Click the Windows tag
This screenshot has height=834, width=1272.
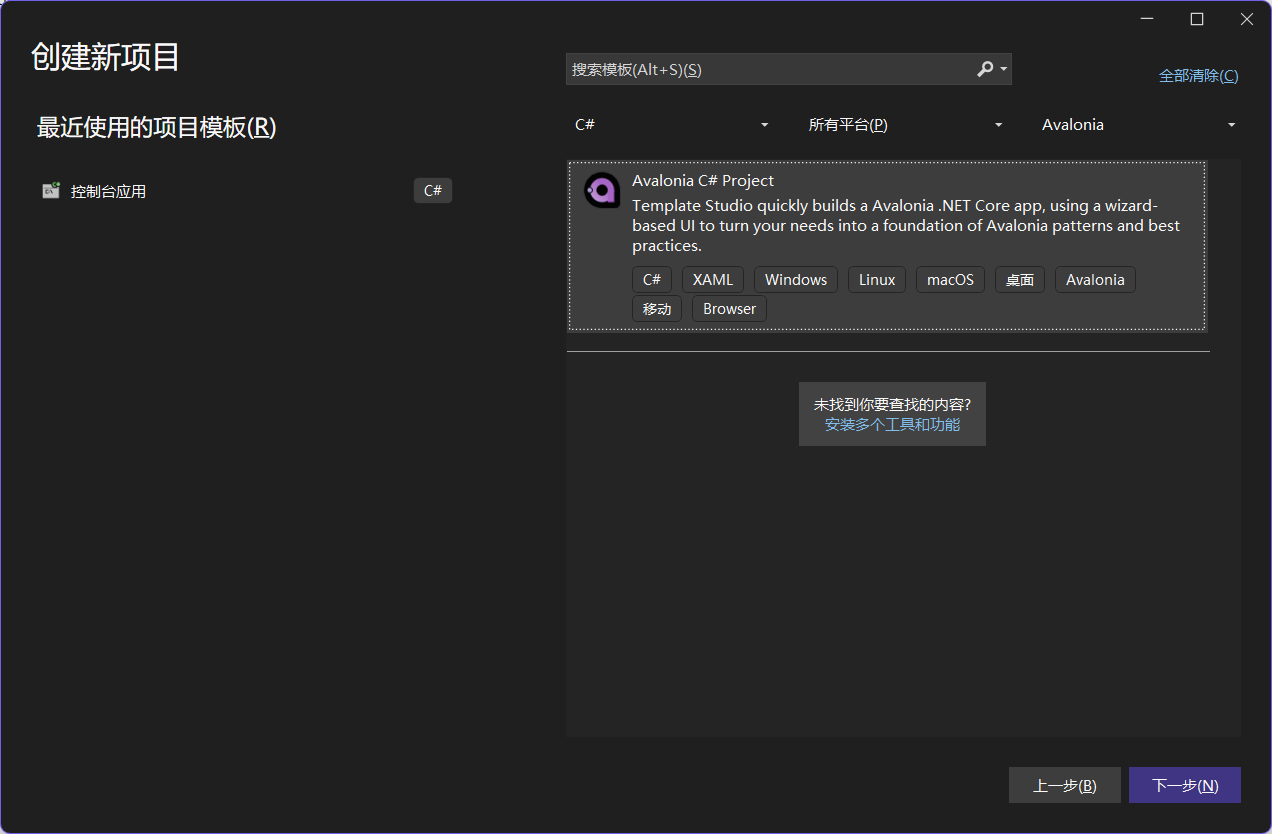click(x=796, y=280)
